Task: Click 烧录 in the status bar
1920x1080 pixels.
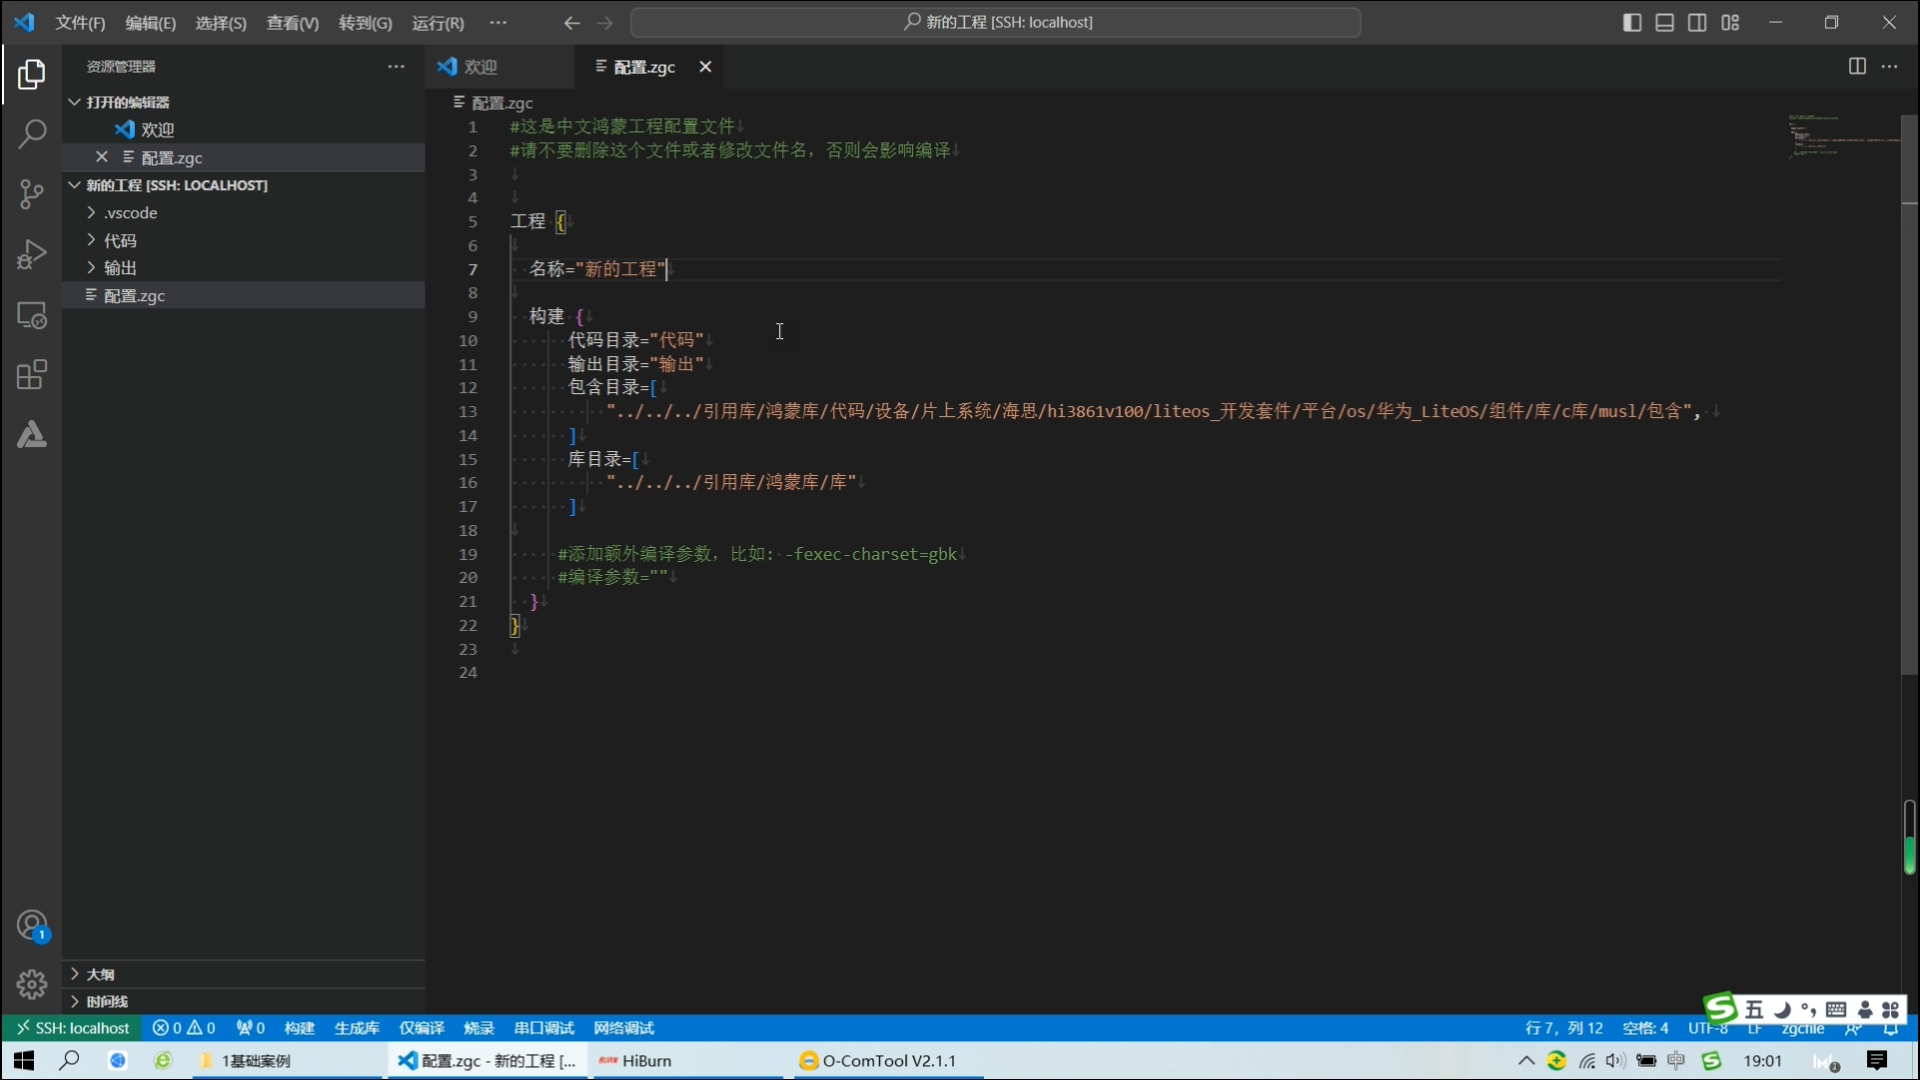Action: pyautogui.click(x=479, y=1028)
